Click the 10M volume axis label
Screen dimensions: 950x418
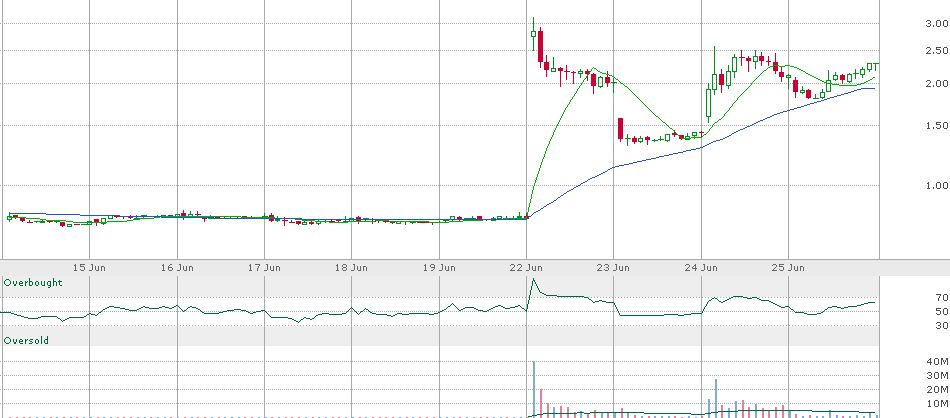[939, 404]
